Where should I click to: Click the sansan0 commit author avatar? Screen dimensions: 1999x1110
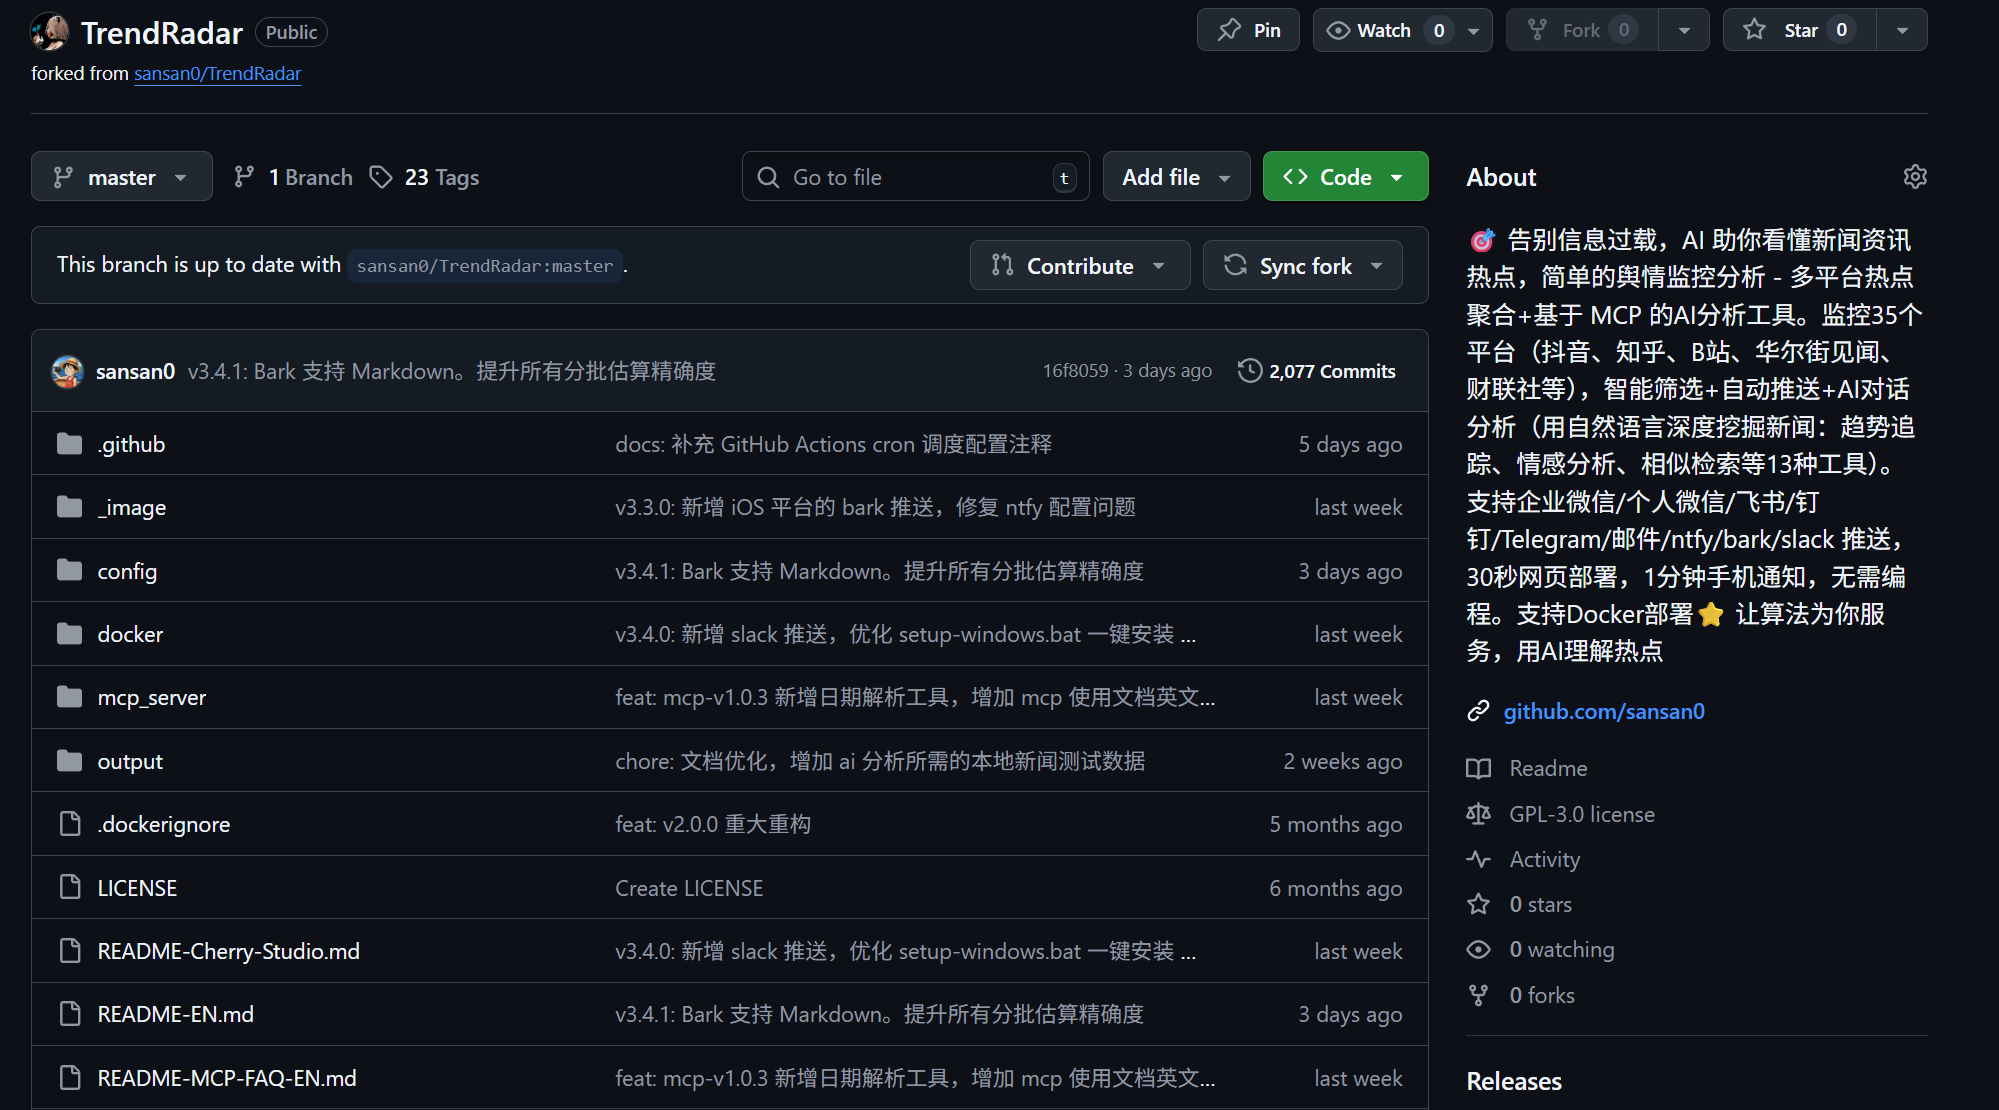67,370
